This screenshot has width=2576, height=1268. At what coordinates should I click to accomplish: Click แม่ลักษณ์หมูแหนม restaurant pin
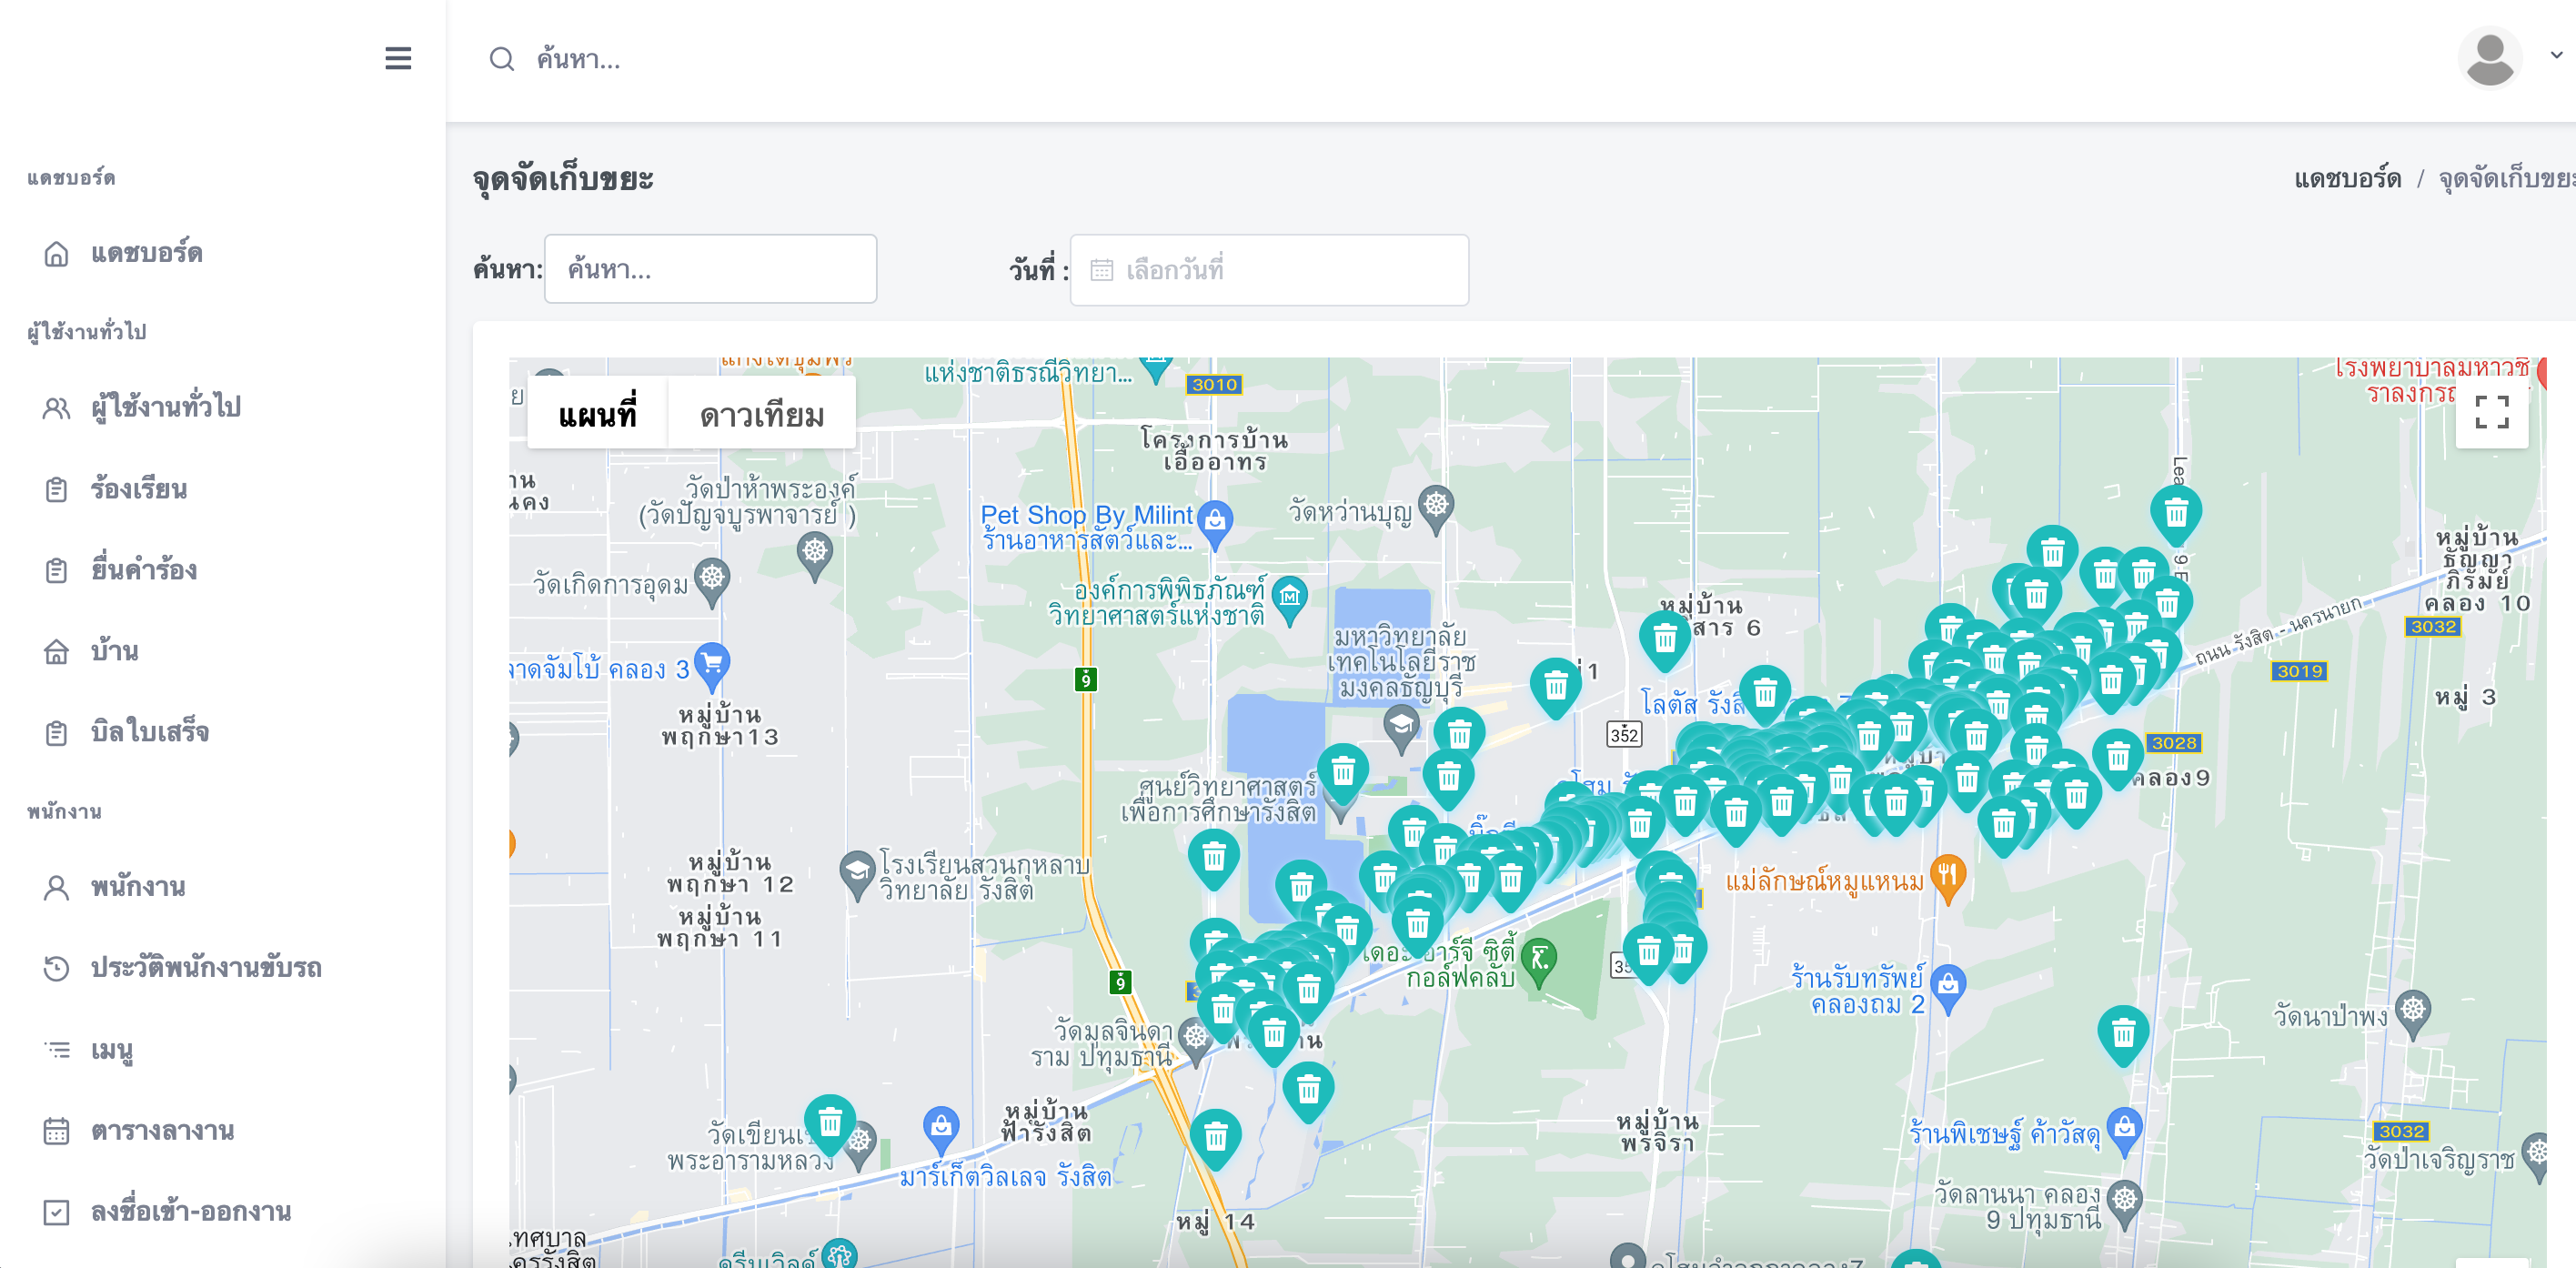1947,879
